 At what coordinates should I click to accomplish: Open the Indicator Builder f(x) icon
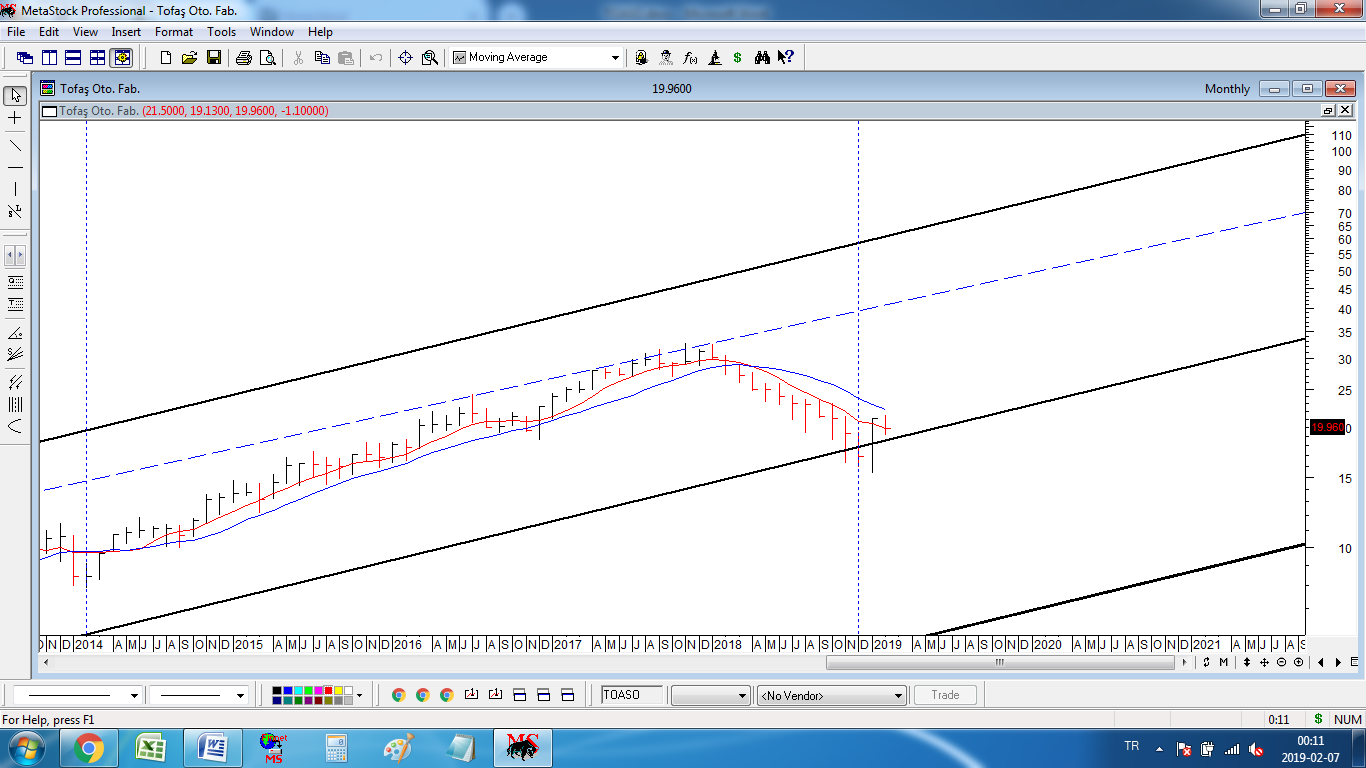point(690,58)
